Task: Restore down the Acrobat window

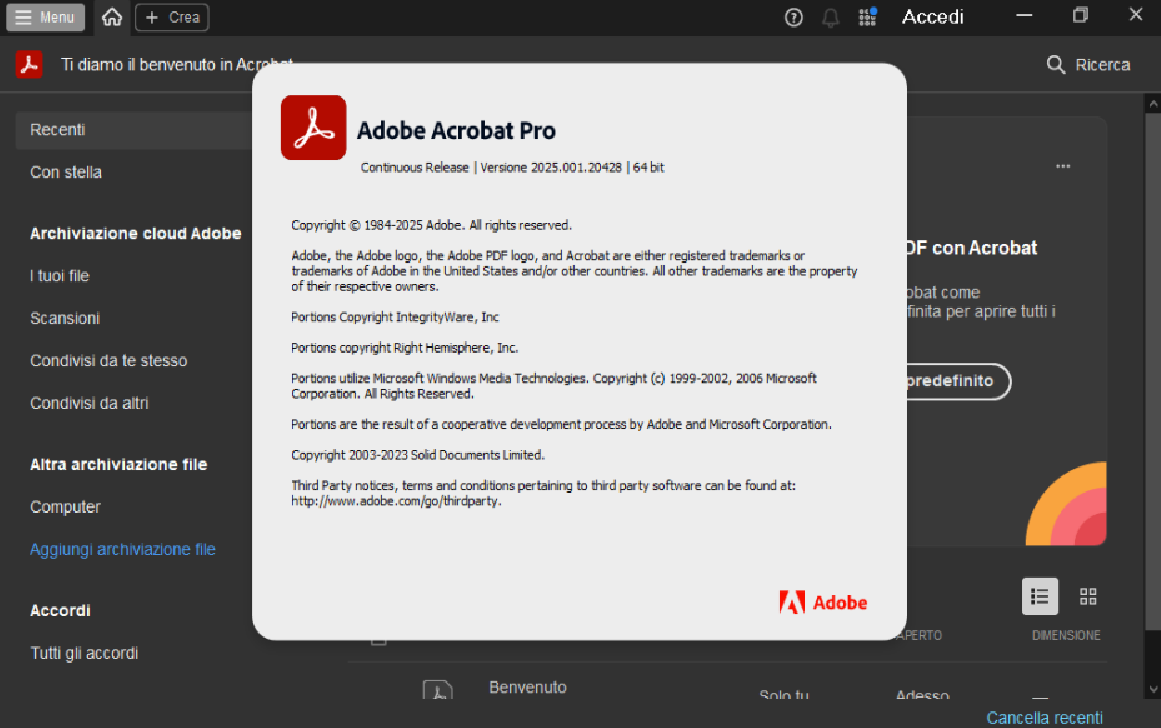Action: (x=1080, y=16)
